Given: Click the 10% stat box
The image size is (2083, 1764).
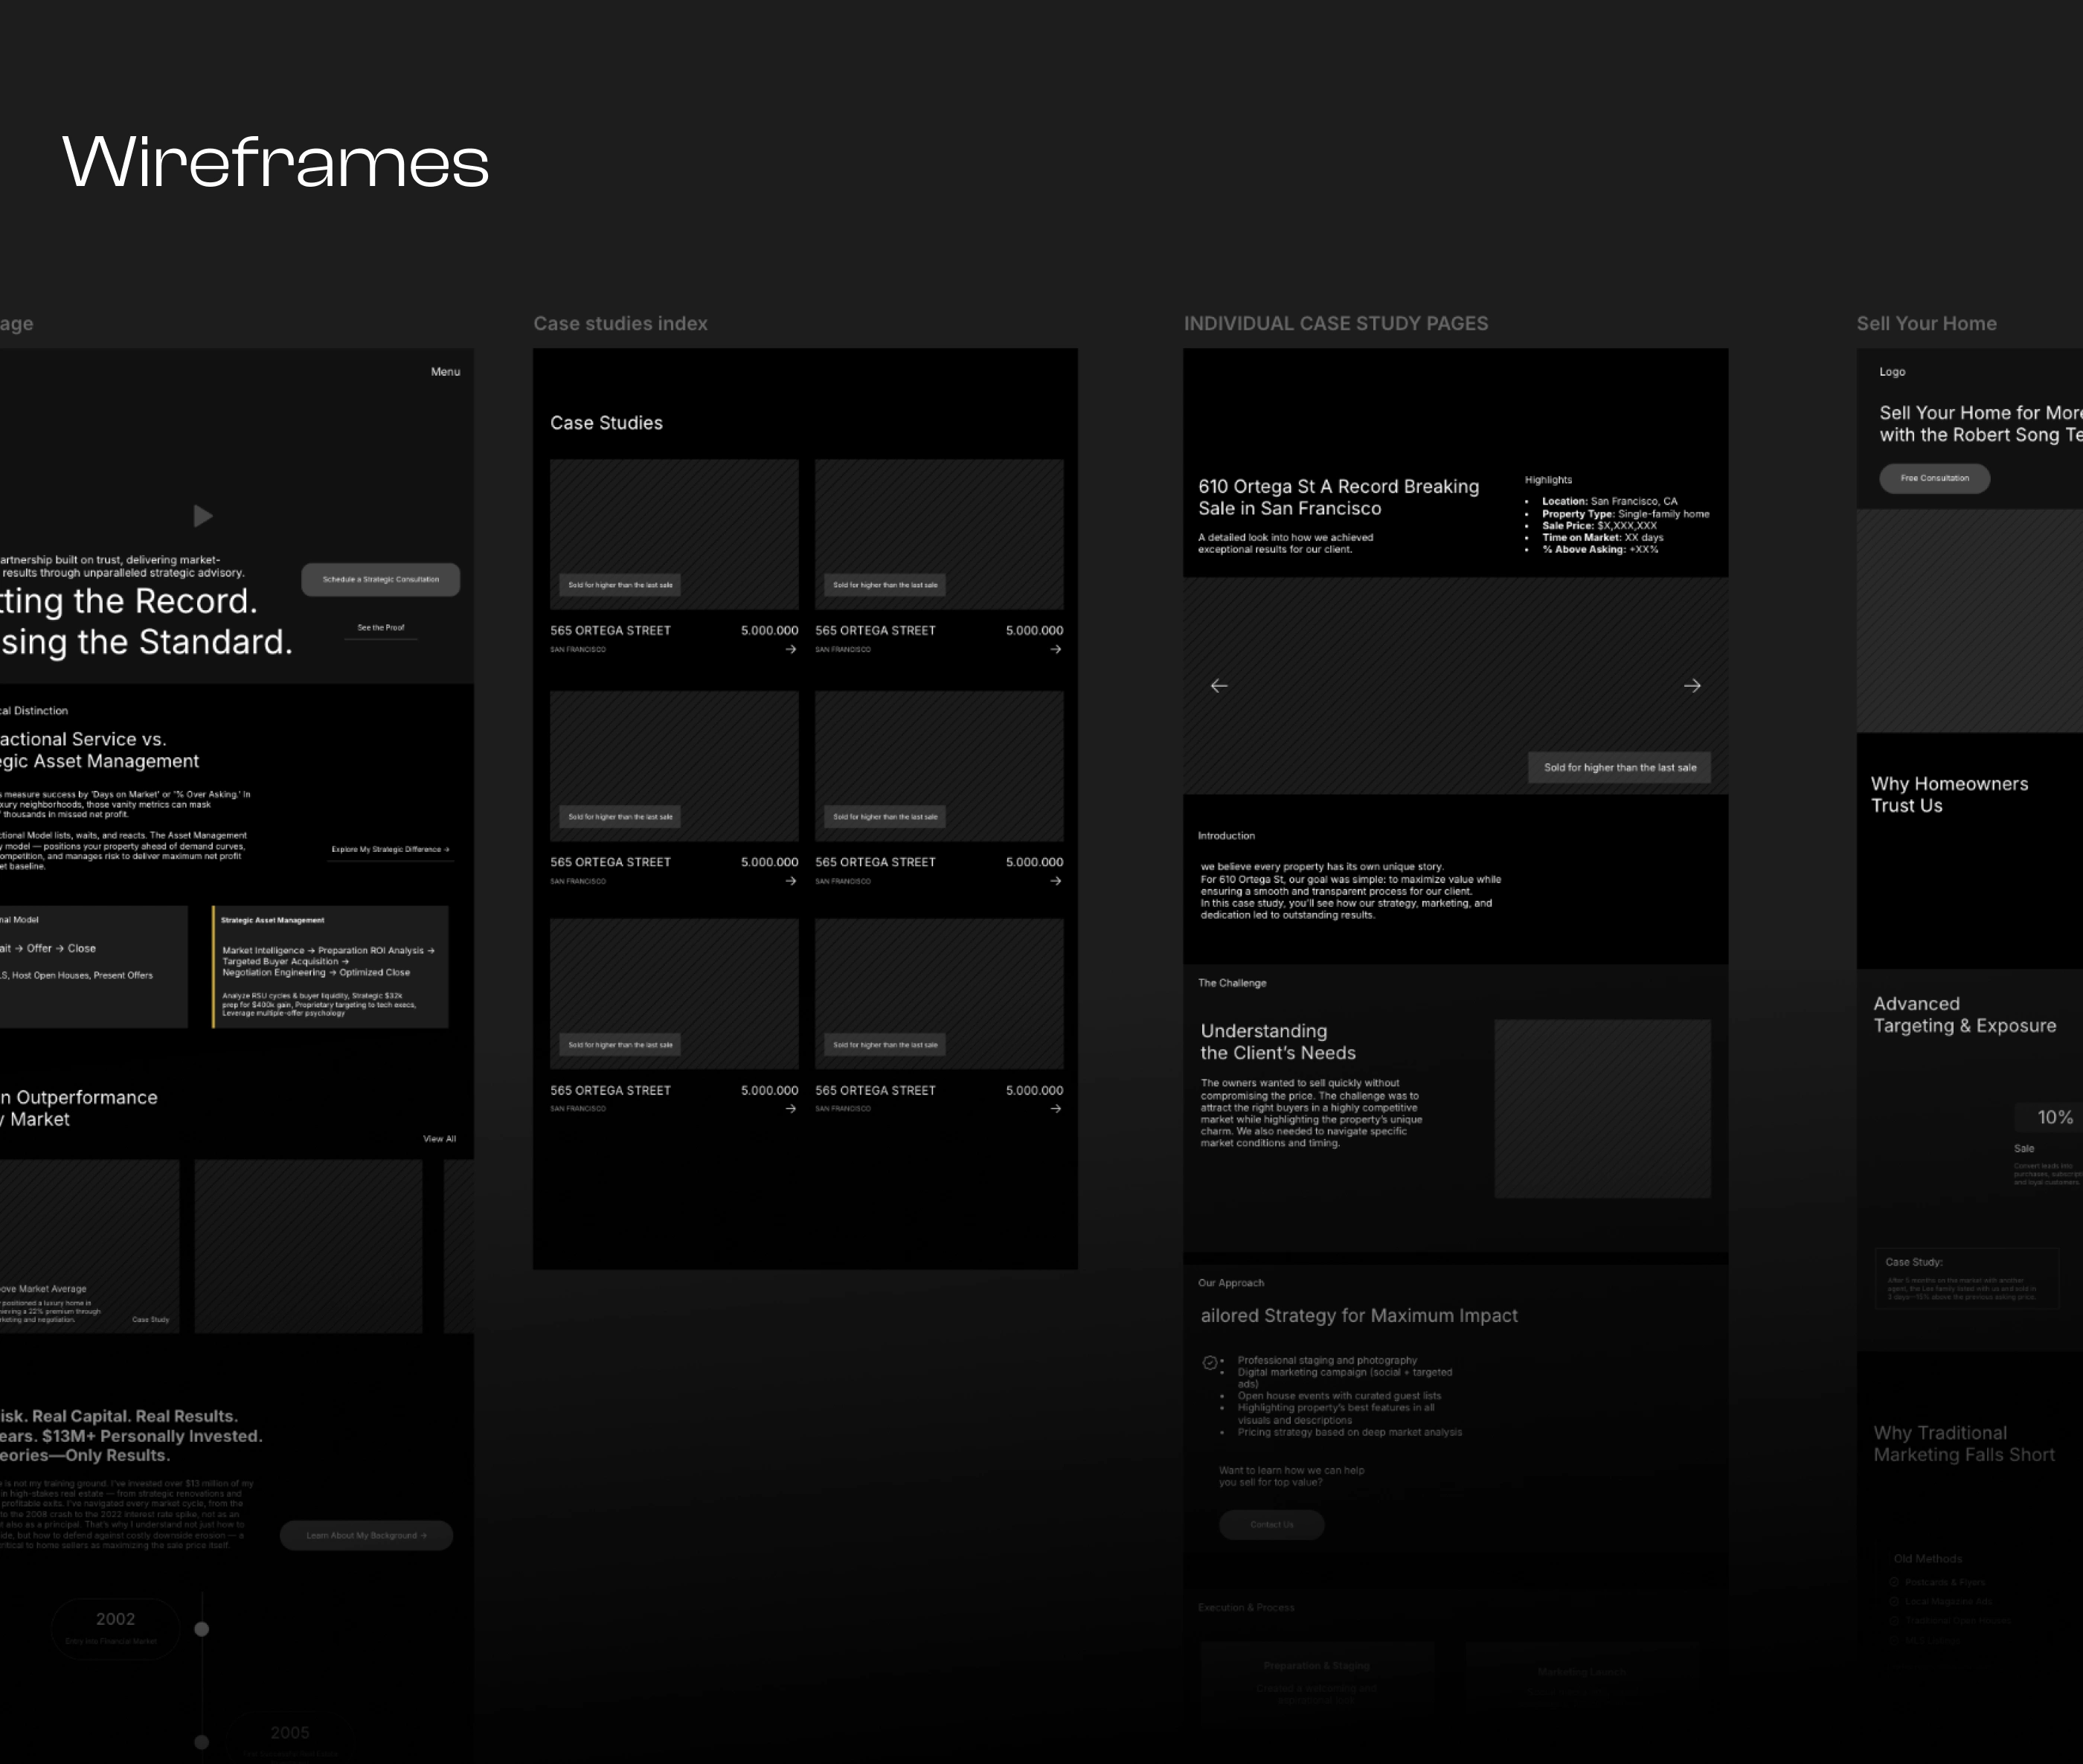Looking at the screenshot, I should pos(2048,1118).
